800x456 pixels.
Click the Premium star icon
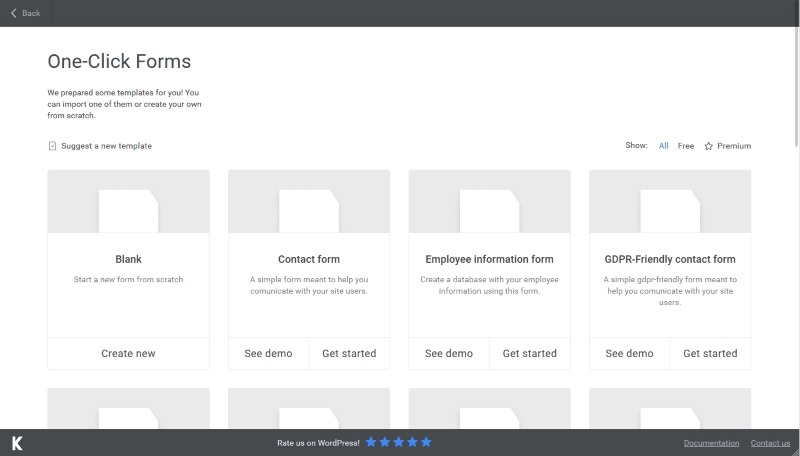pos(708,146)
